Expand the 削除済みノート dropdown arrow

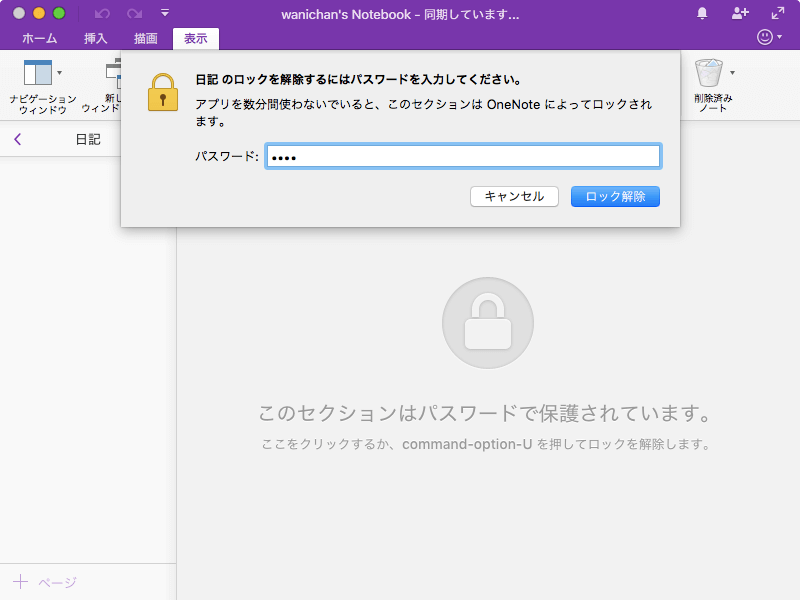tap(732, 73)
